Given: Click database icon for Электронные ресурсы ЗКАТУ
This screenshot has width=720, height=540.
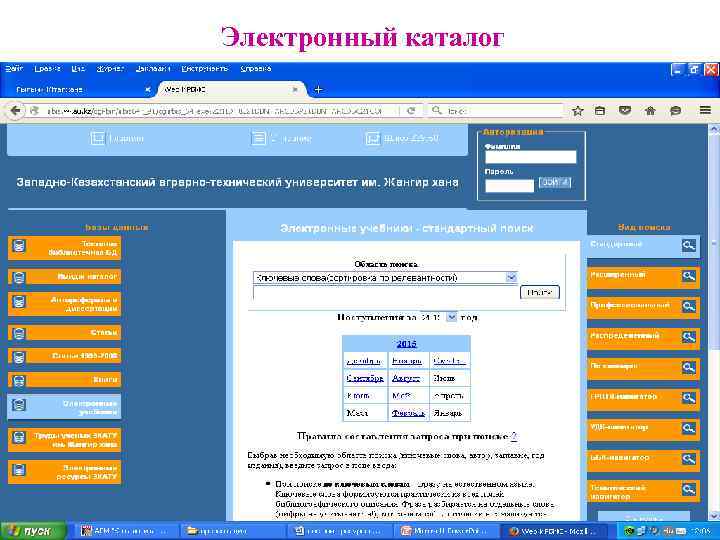Looking at the screenshot, I should [x=19, y=471].
